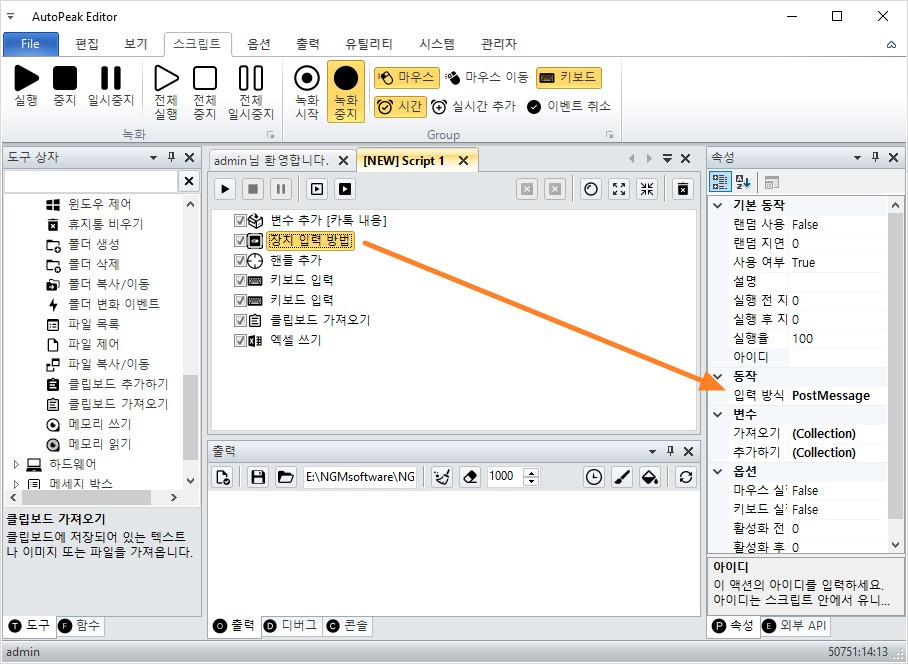This screenshot has height=664, width=908.
Task: Toggle the 시간 recording option
Action: pyautogui.click(x=400, y=107)
